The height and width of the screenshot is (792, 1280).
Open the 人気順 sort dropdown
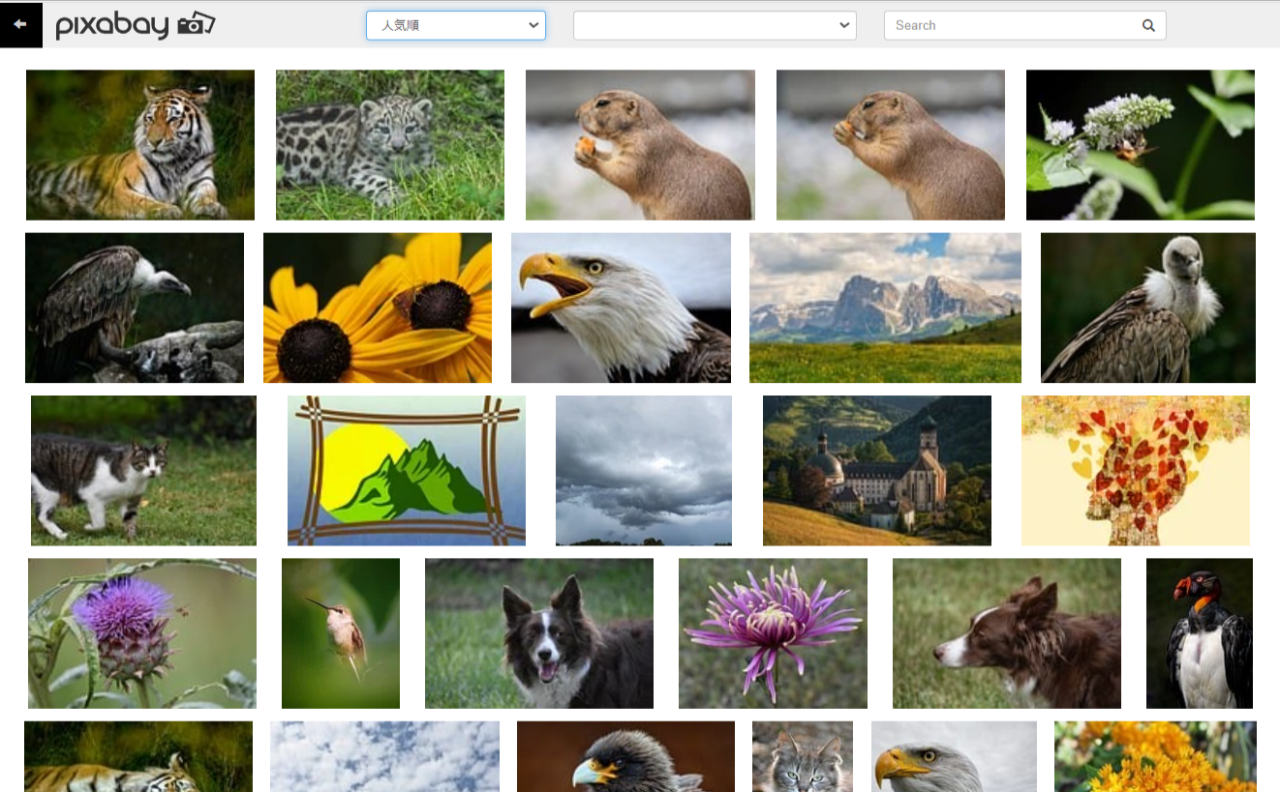pyautogui.click(x=456, y=25)
